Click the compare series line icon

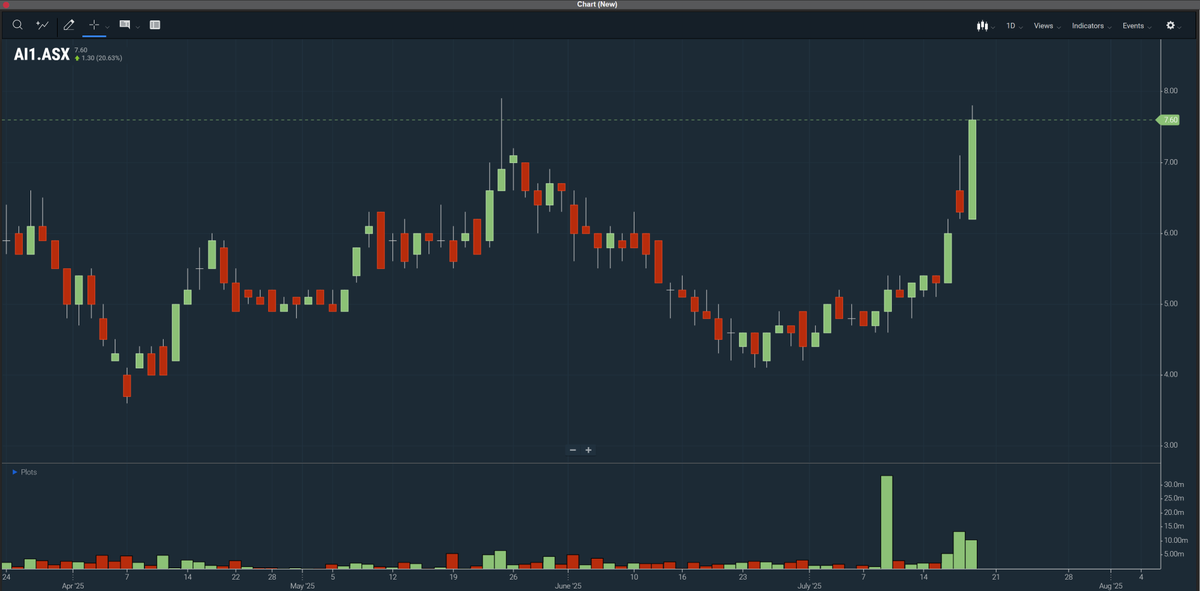coord(42,25)
